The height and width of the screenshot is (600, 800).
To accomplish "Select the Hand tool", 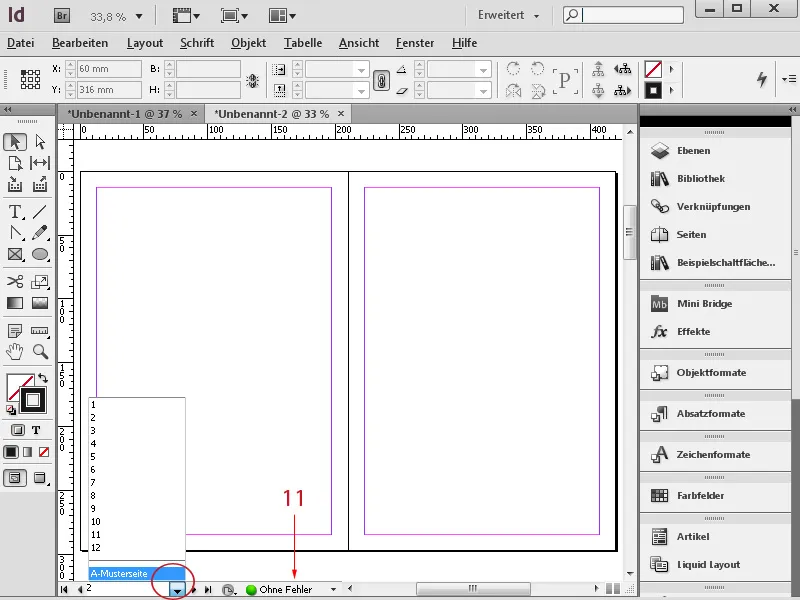I will [x=15, y=352].
